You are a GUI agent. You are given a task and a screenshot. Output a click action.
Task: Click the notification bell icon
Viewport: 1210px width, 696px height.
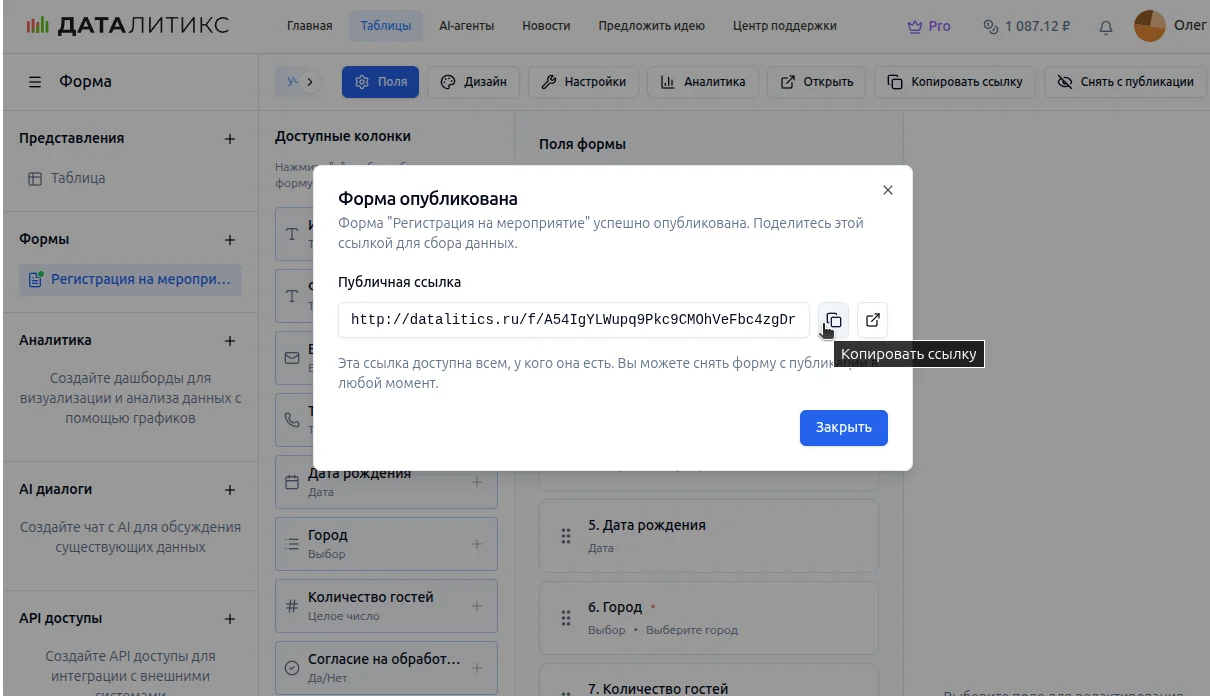1105,27
